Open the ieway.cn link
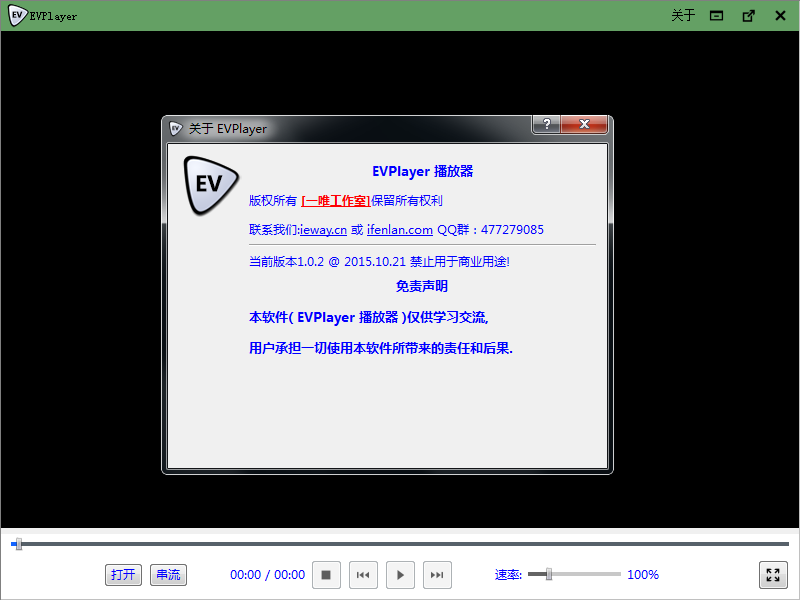800x600 pixels. pos(322,229)
